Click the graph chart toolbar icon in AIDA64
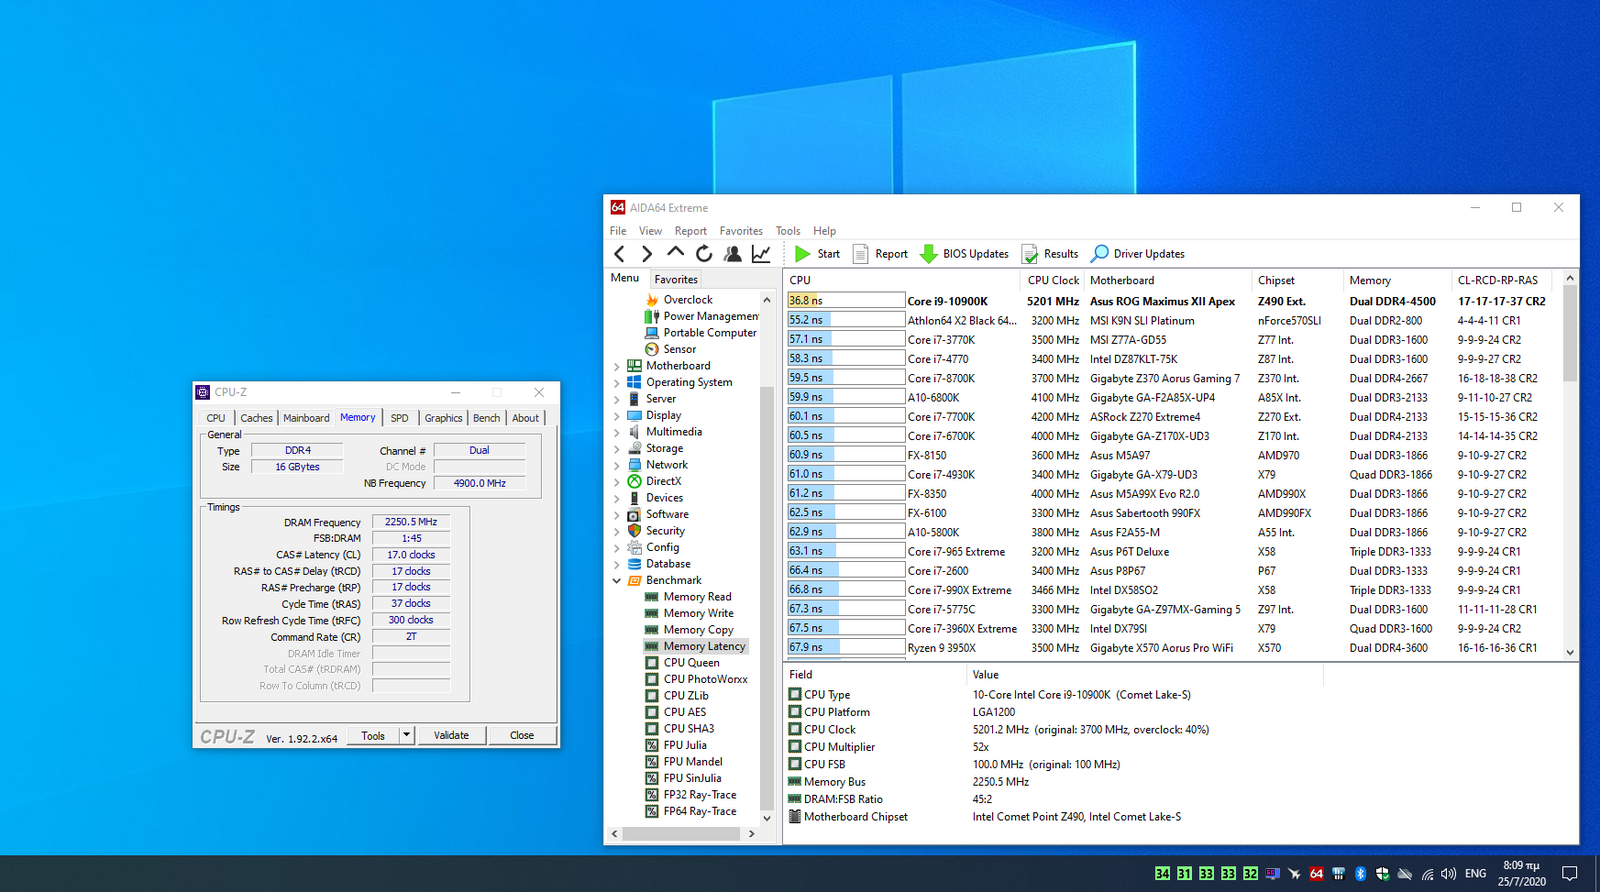 pos(761,254)
